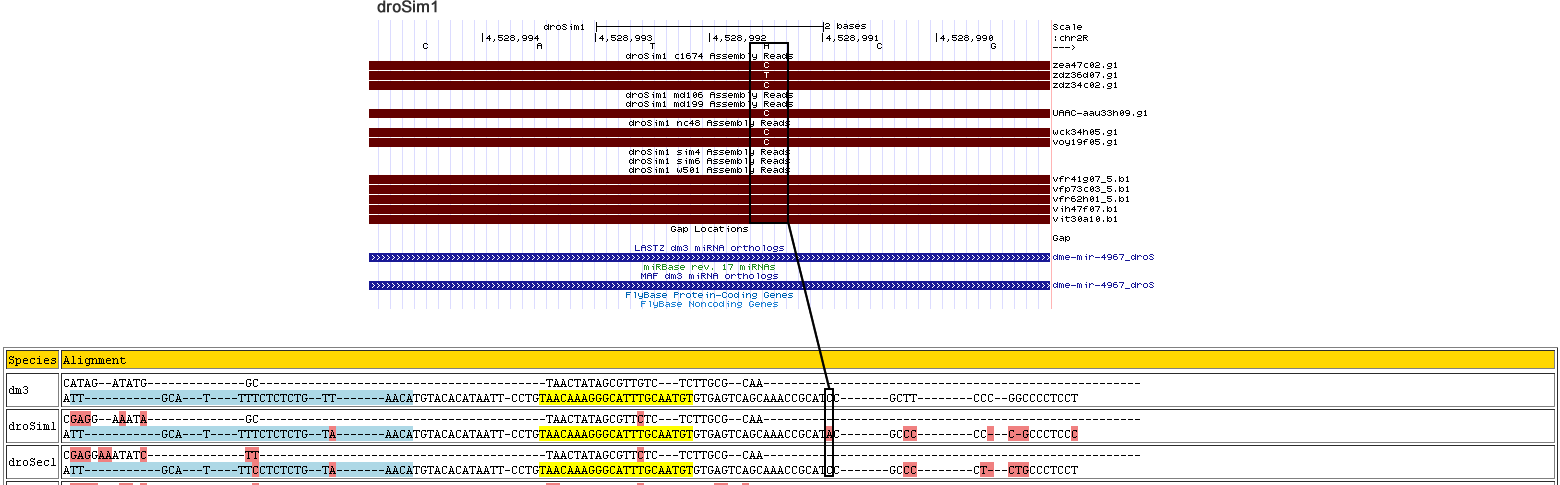Open FlyBase Protein-Coding Genes track

[709, 295]
